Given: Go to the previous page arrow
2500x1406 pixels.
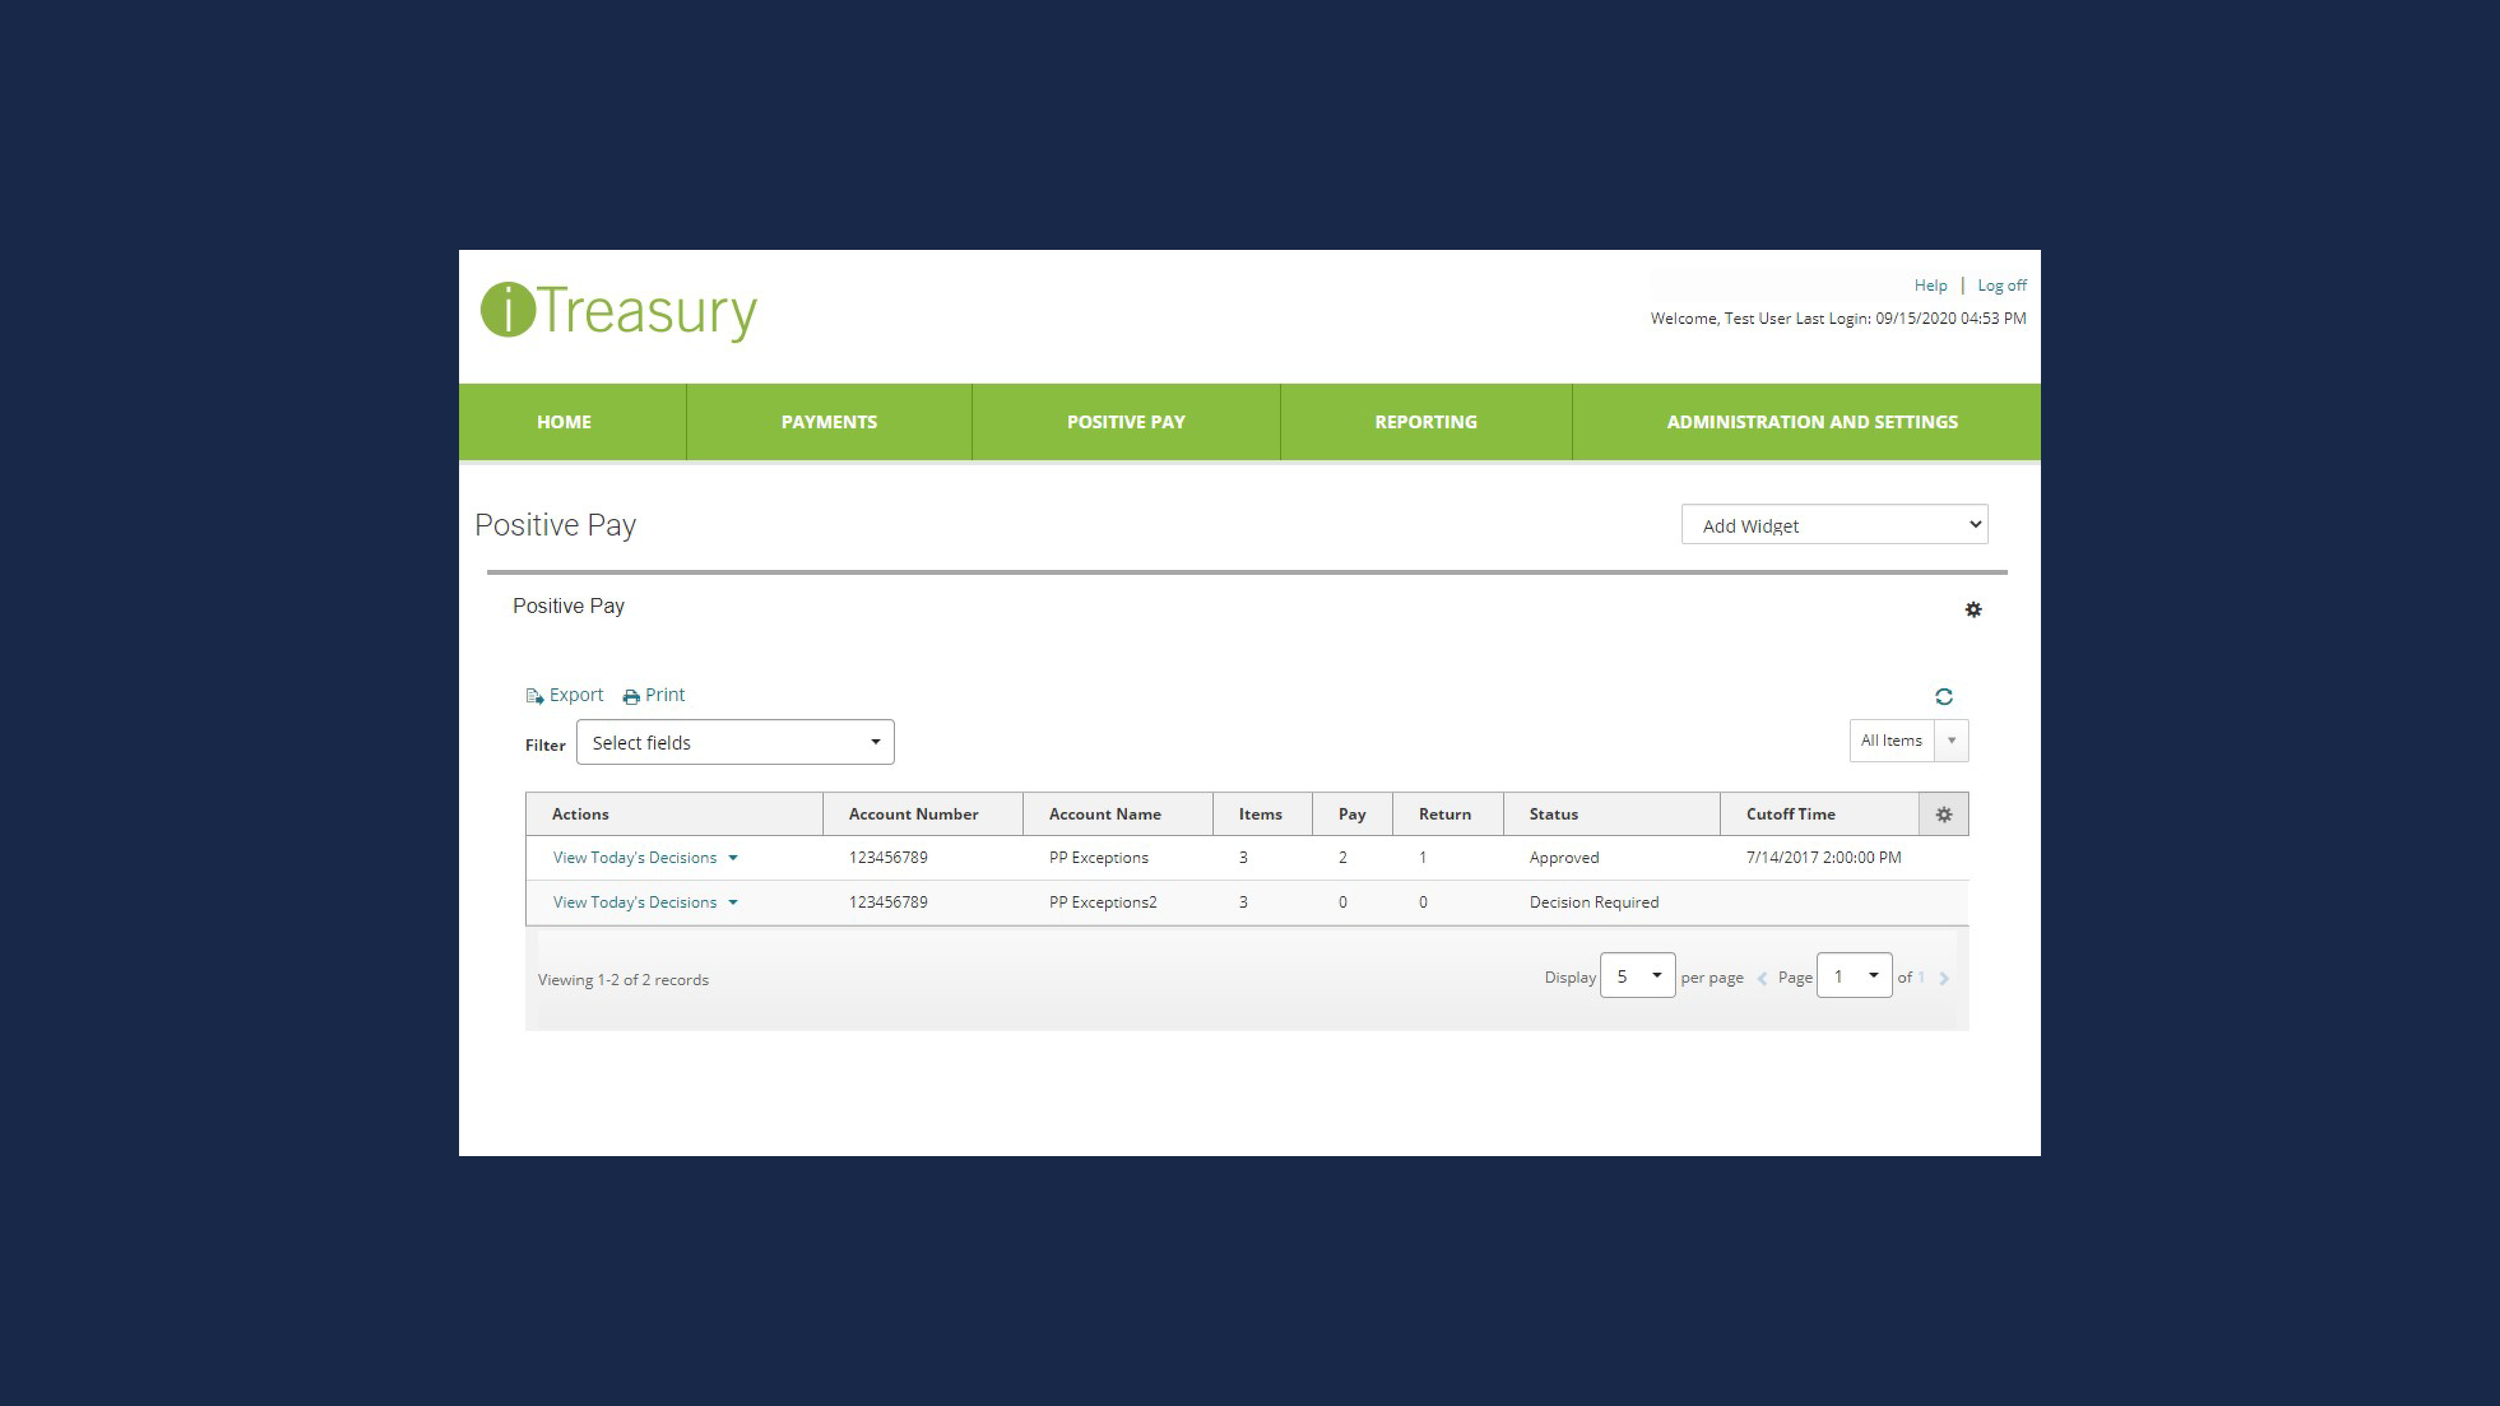Looking at the screenshot, I should (1762, 978).
